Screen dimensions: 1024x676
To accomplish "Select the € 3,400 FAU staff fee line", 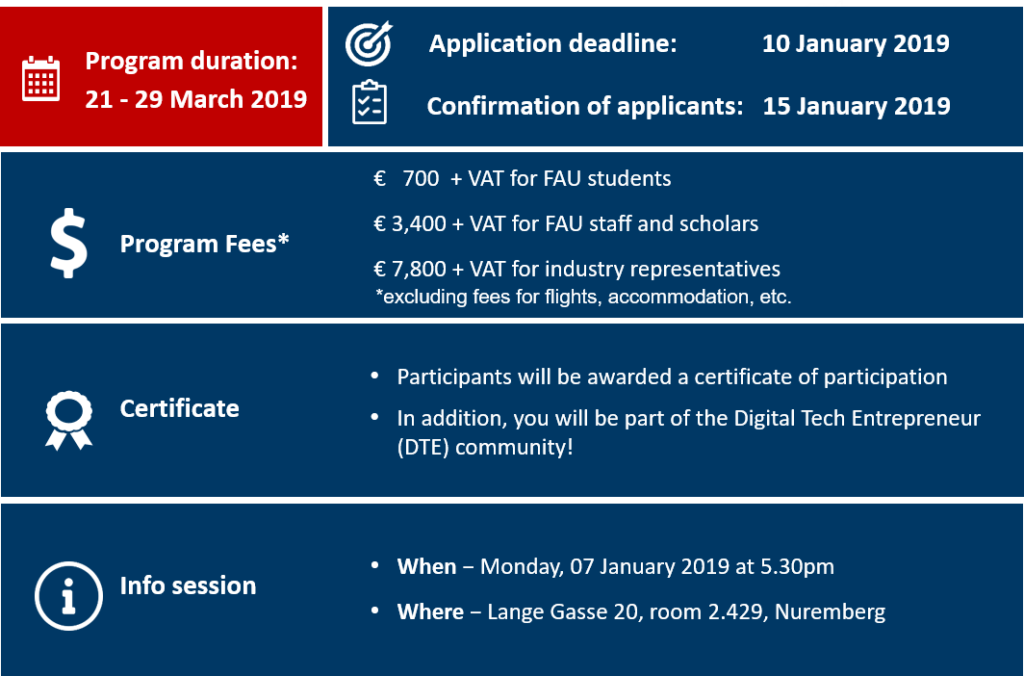I will tap(566, 224).
